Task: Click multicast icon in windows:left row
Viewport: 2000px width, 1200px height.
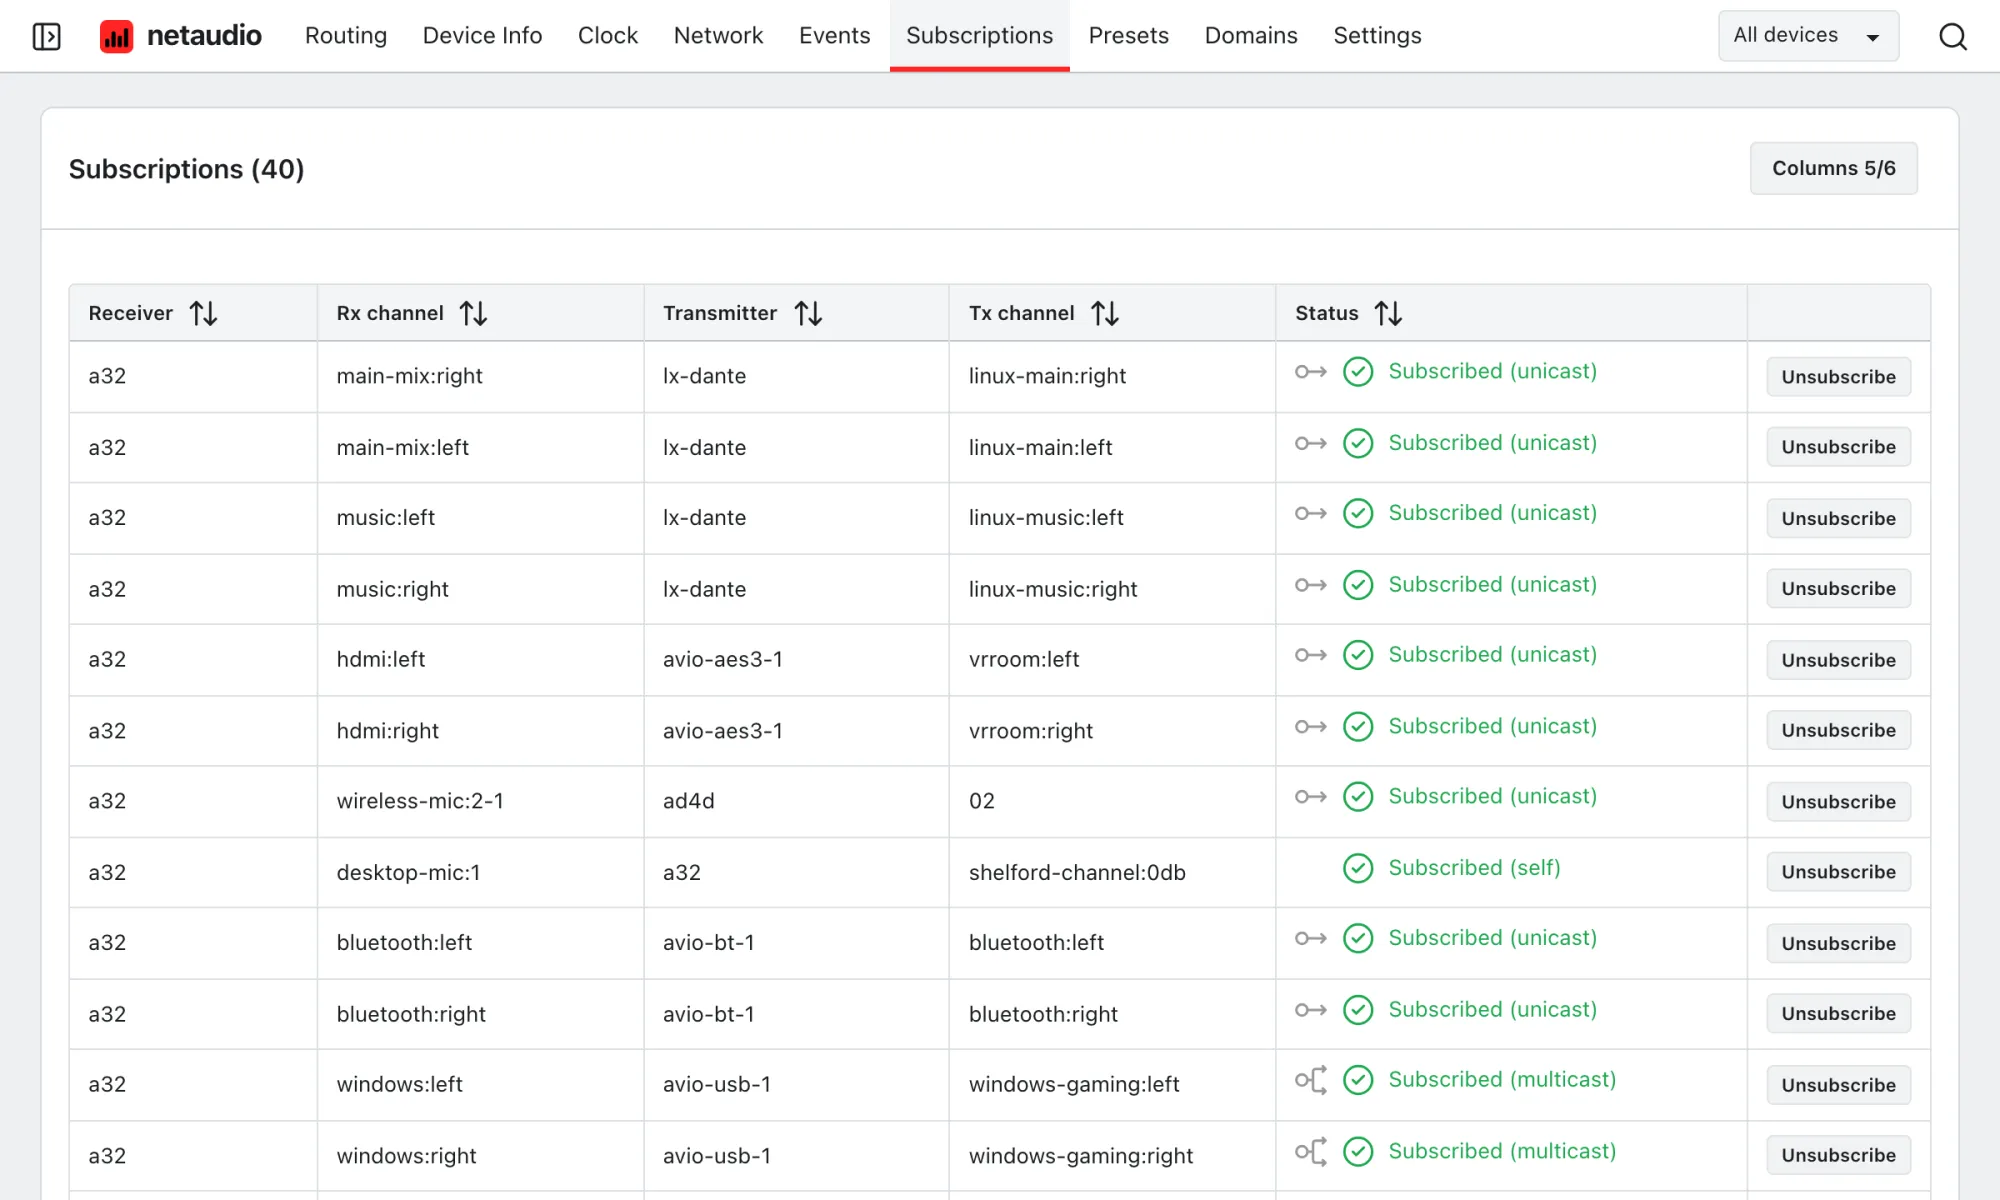Action: 1311,1080
